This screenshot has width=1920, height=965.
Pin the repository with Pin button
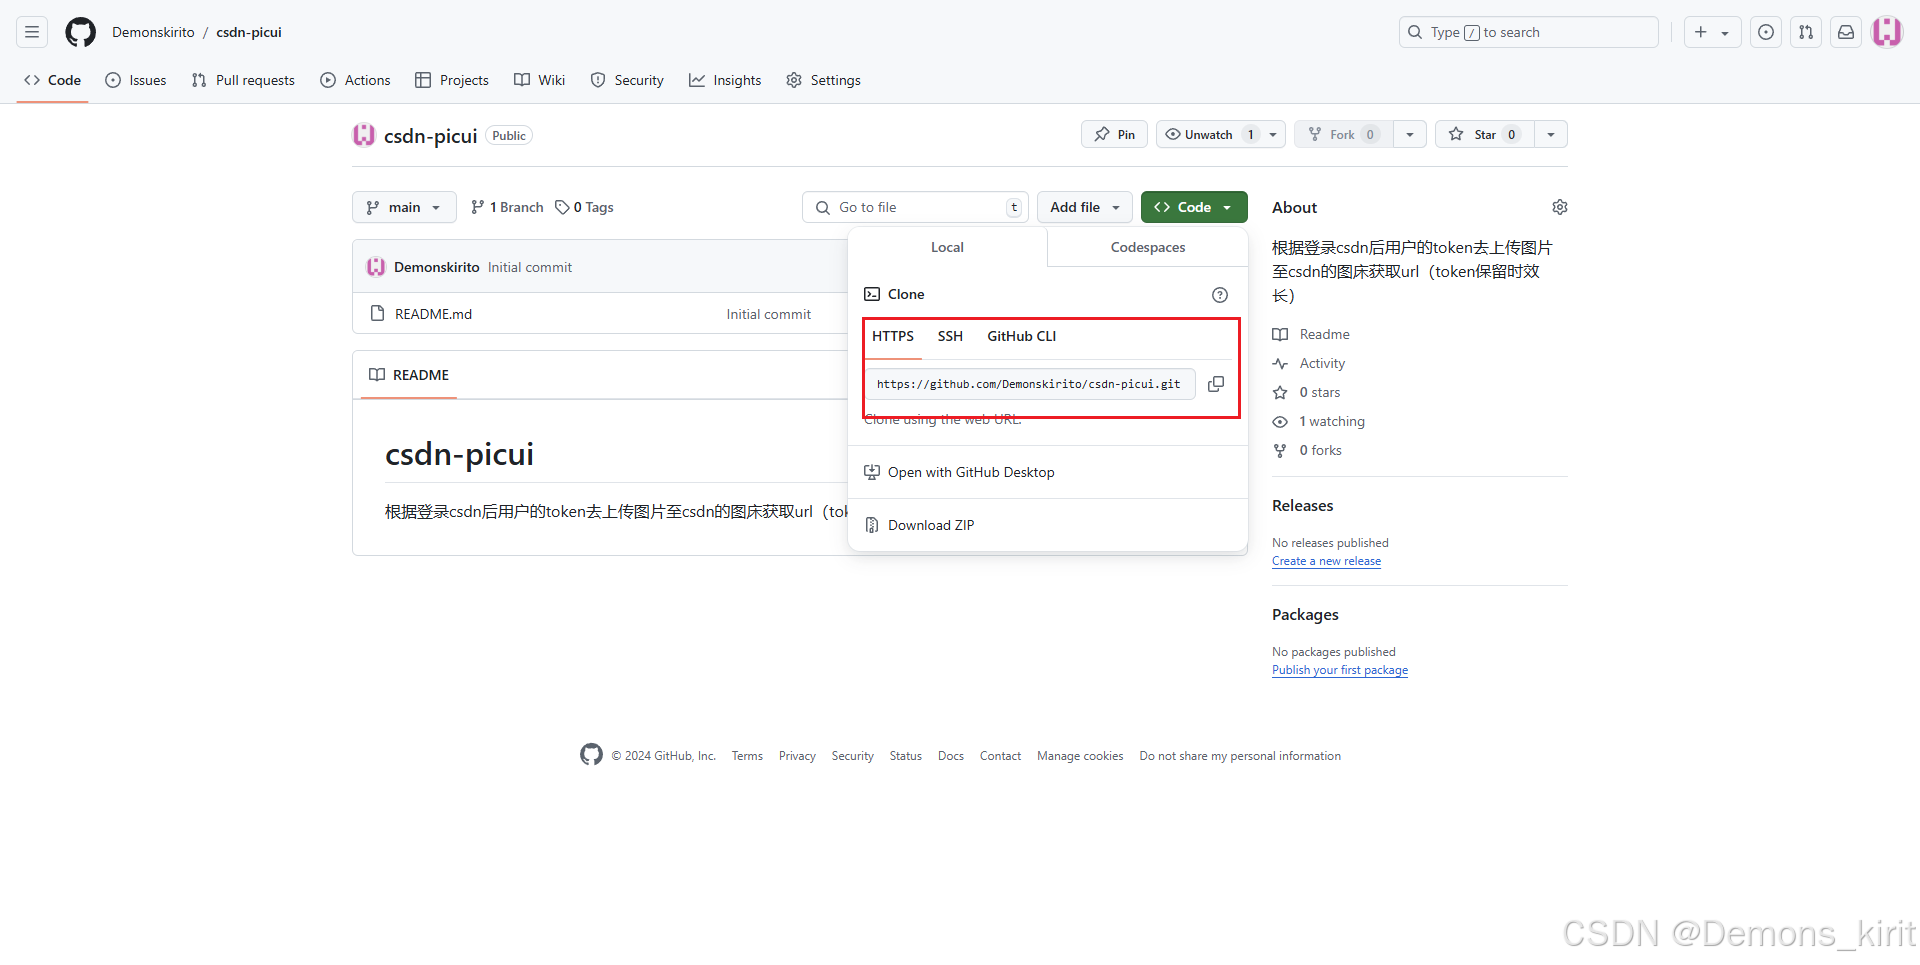pos(1114,134)
